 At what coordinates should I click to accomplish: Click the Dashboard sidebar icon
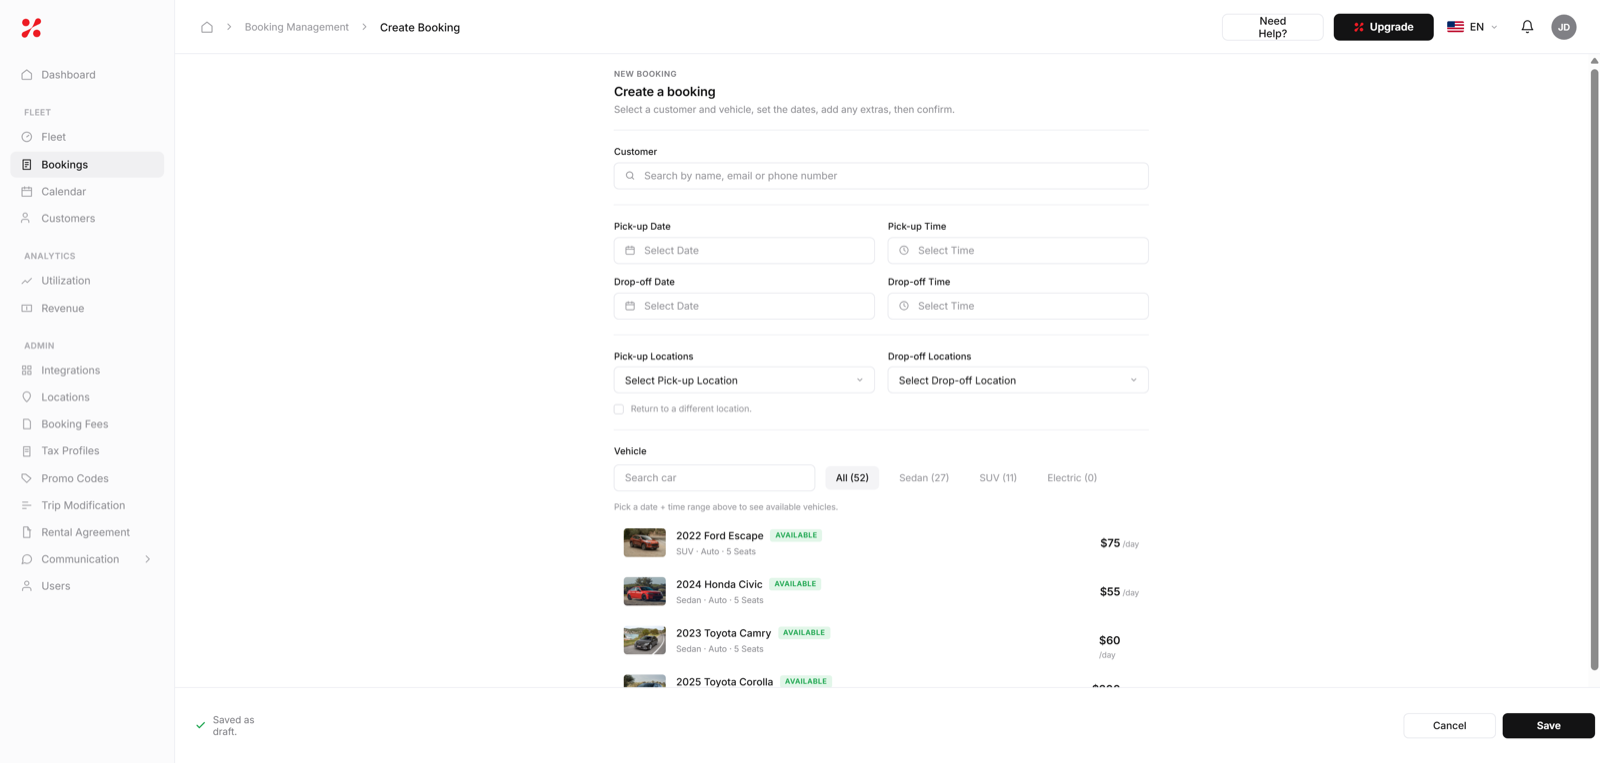(x=27, y=75)
